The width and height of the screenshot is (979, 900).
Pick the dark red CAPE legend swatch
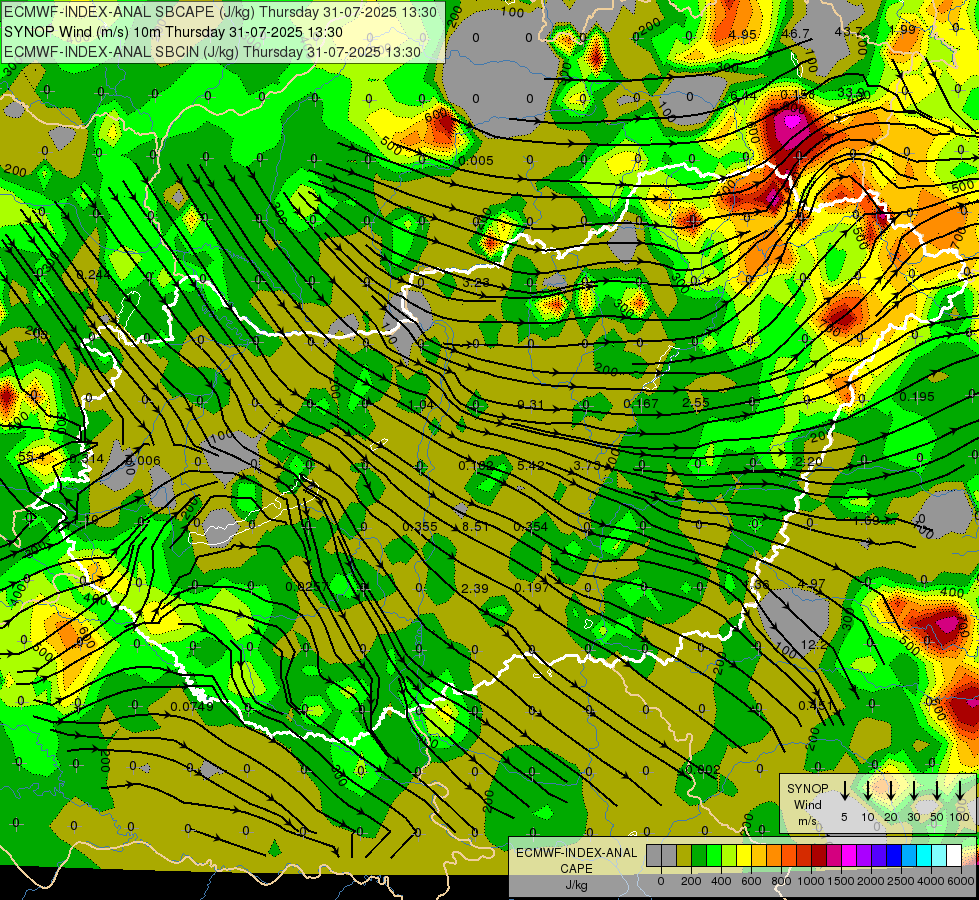820,855
